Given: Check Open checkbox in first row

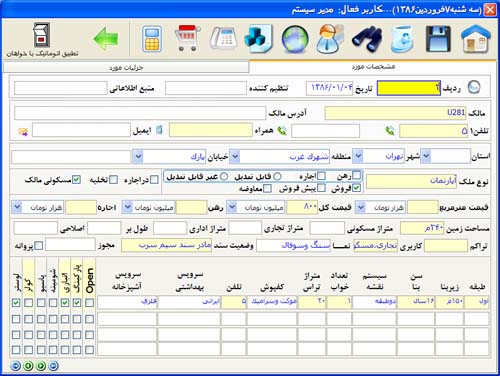Looking at the screenshot, I should click(x=89, y=303).
